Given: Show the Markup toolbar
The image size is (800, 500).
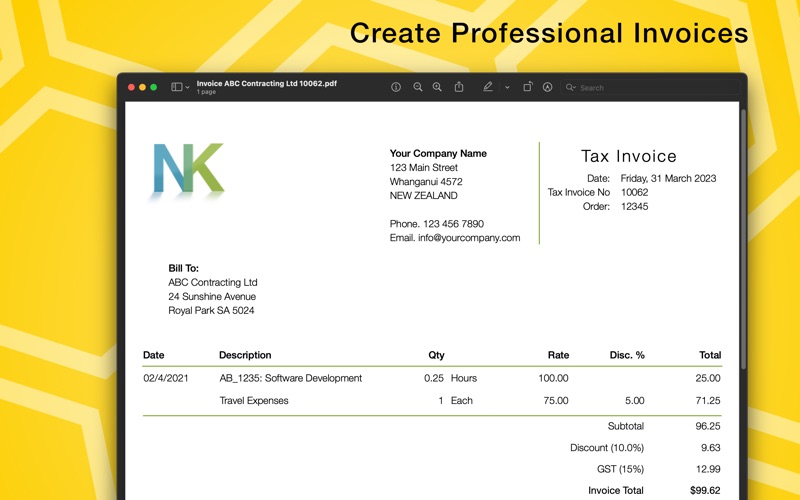Looking at the screenshot, I should [547, 87].
